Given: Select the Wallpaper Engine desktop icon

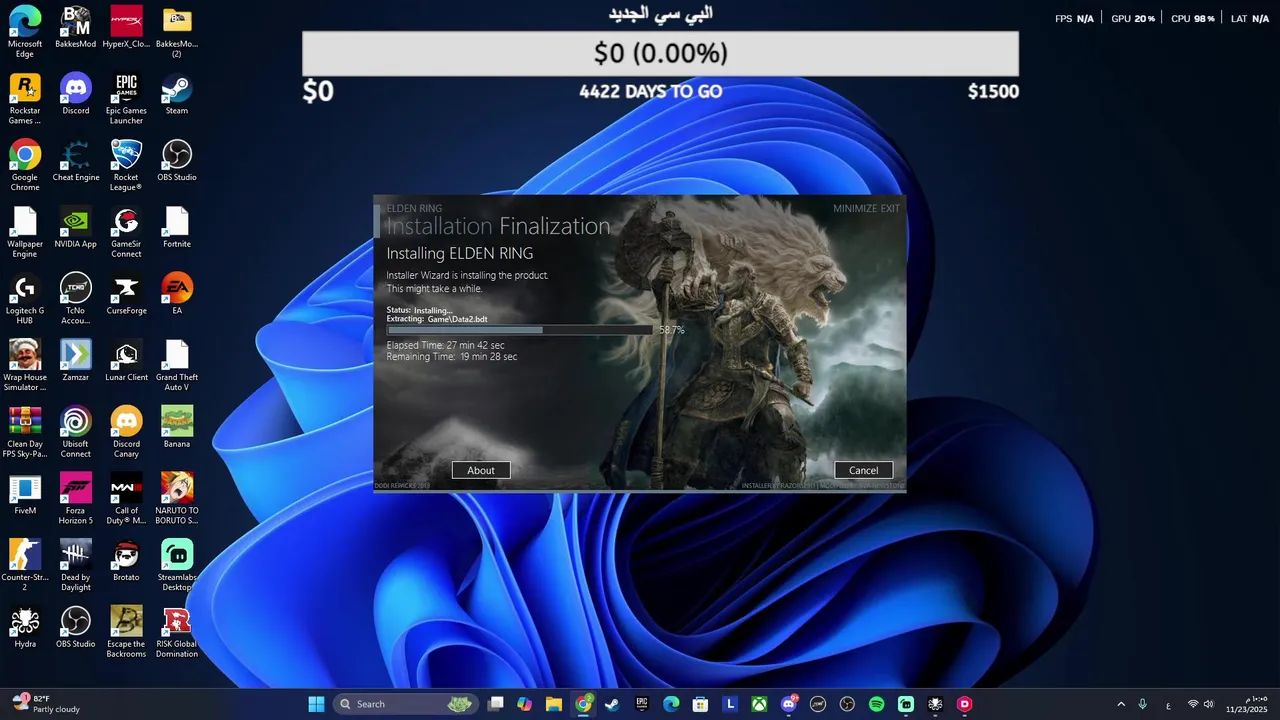Looking at the screenshot, I should 25,232.
